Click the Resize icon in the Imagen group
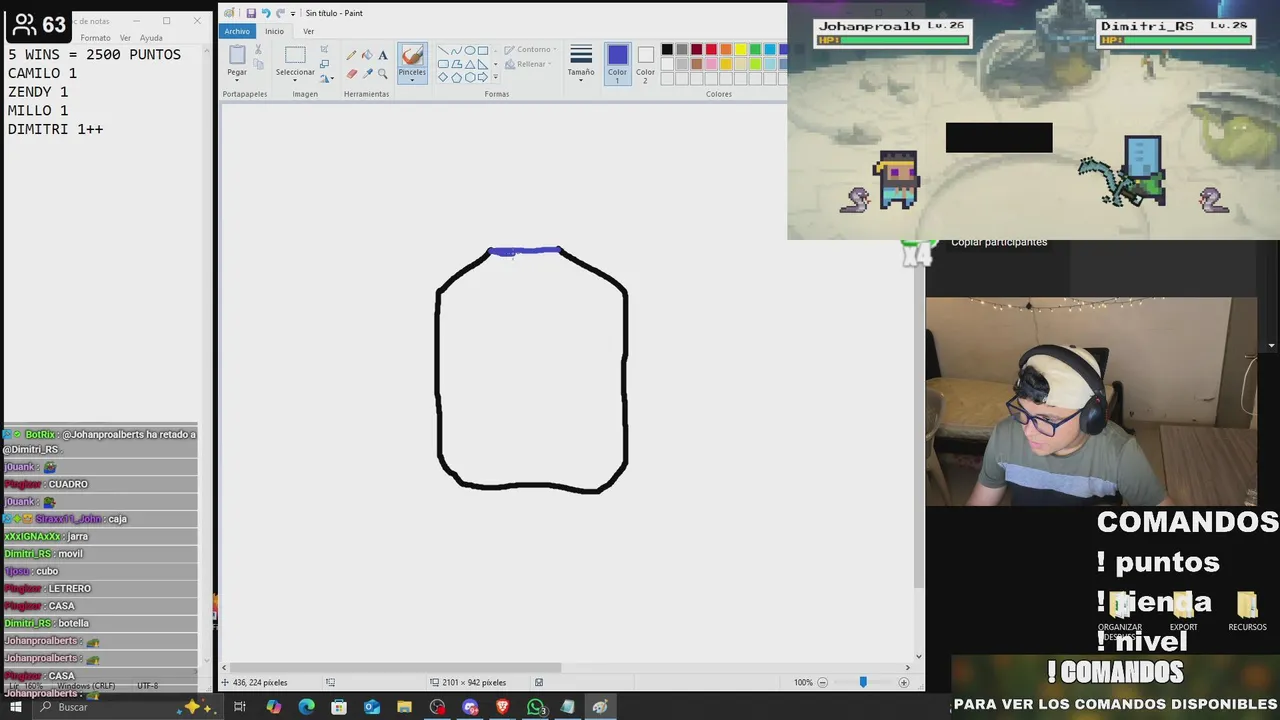 tap(324, 64)
